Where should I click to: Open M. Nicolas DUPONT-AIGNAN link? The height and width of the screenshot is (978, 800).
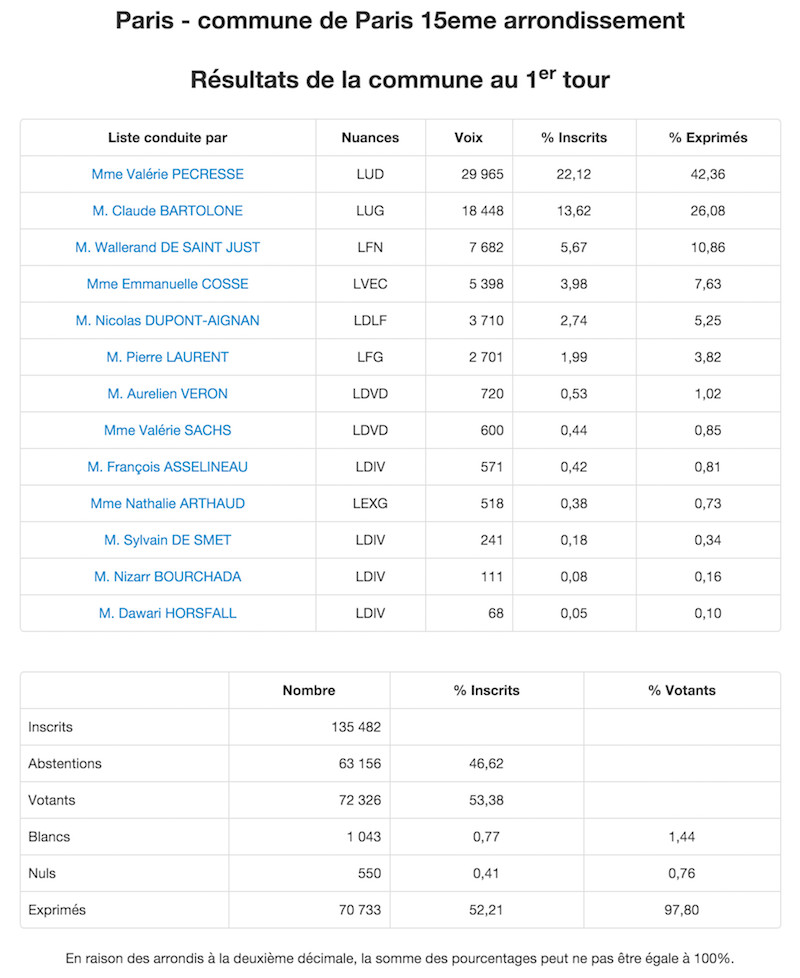168,321
